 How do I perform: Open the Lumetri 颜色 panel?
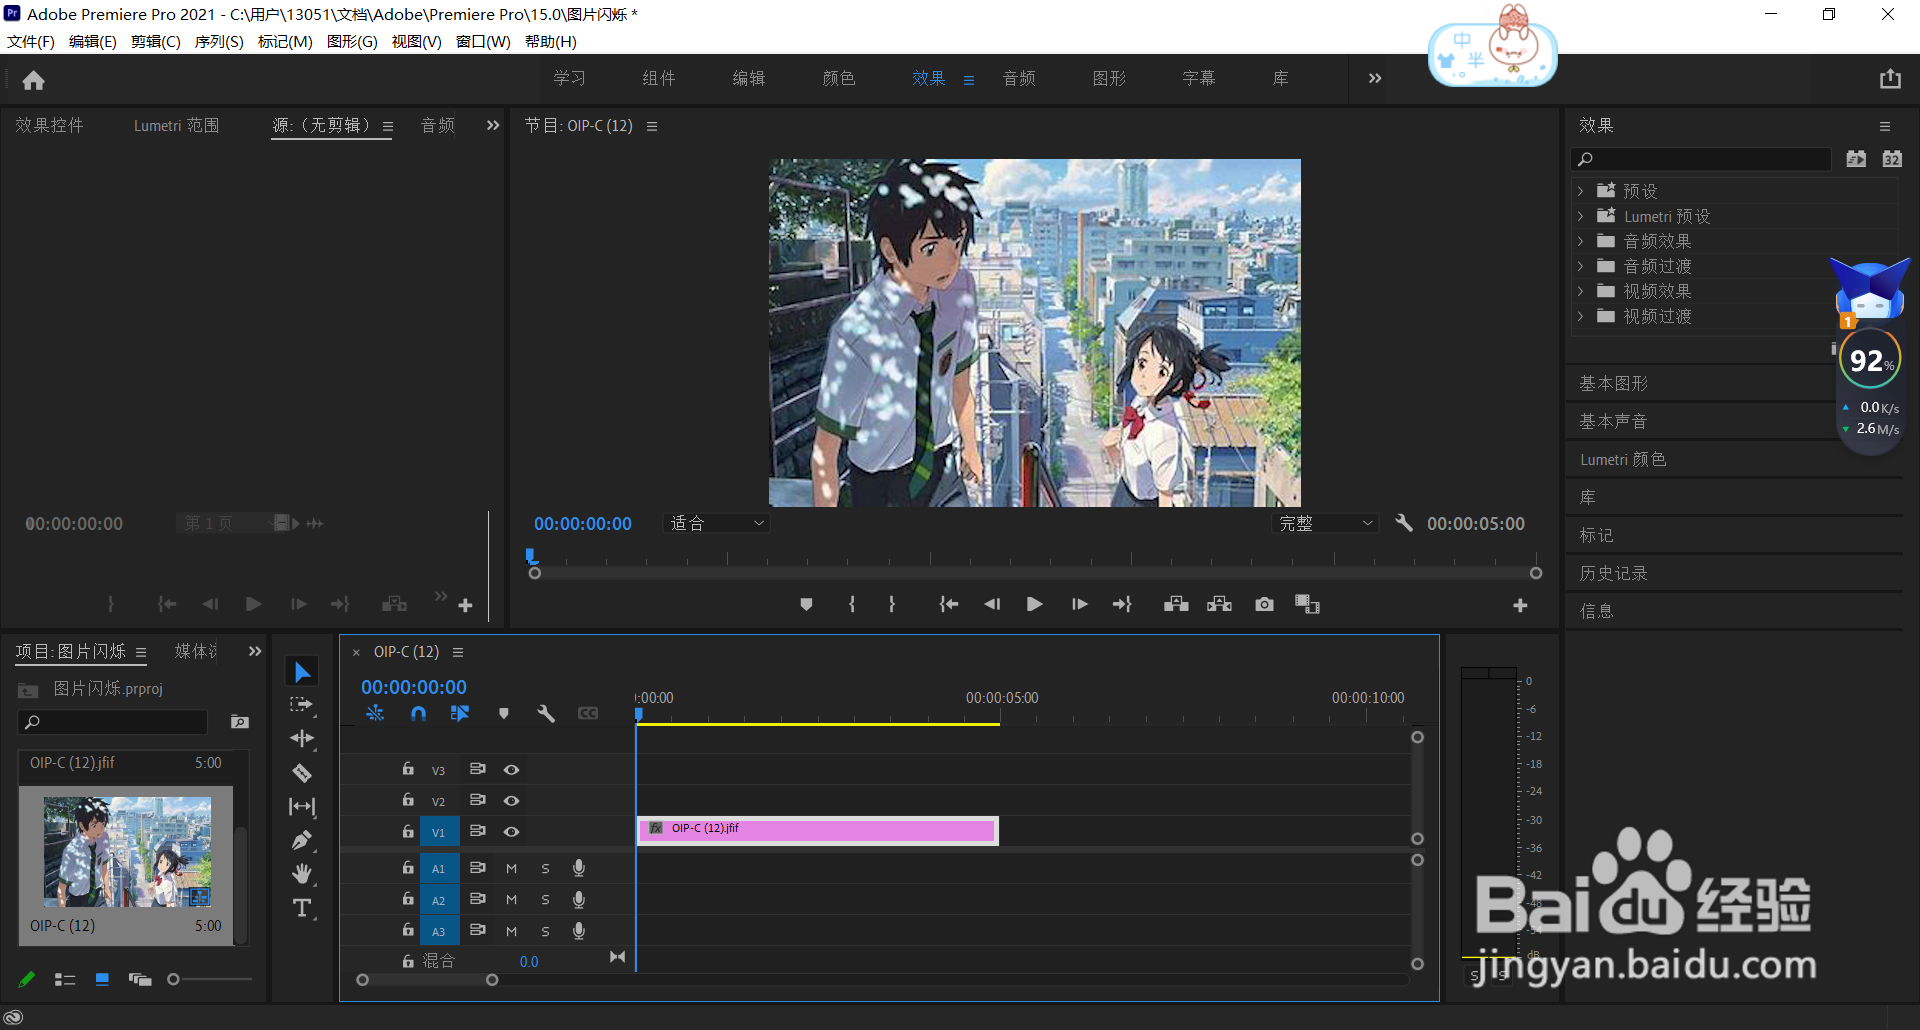coord(1623,459)
